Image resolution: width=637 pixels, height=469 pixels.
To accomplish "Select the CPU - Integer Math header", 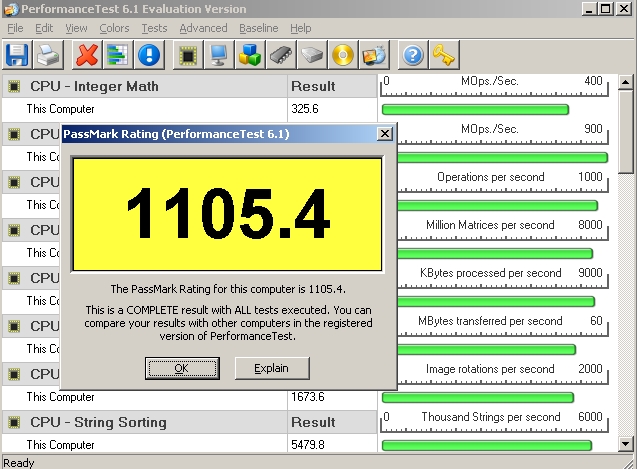I will click(x=94, y=87).
